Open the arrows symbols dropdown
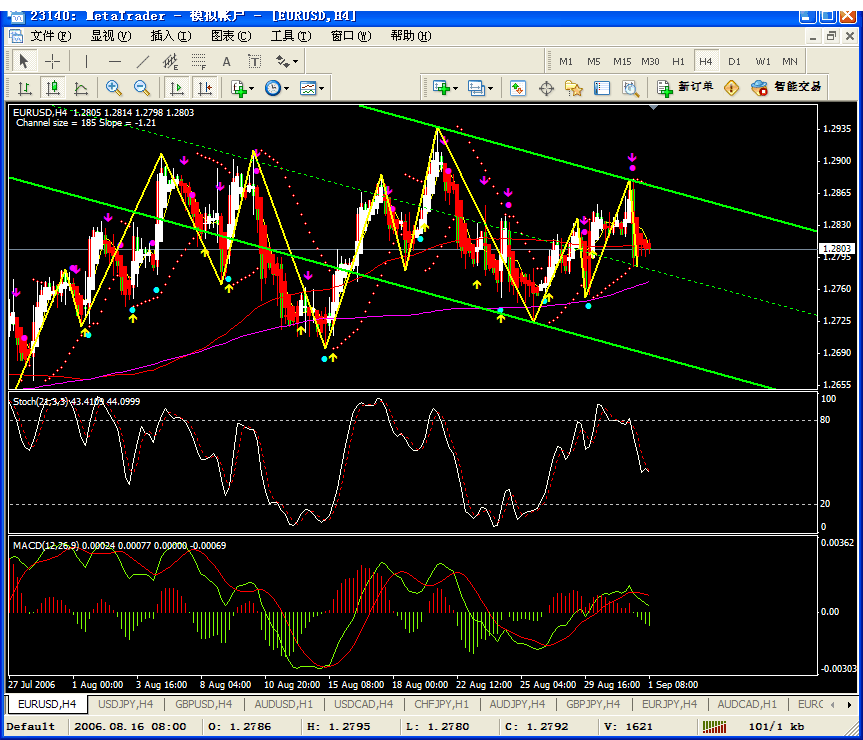The height and width of the screenshot is (740, 863). [x=287, y=61]
